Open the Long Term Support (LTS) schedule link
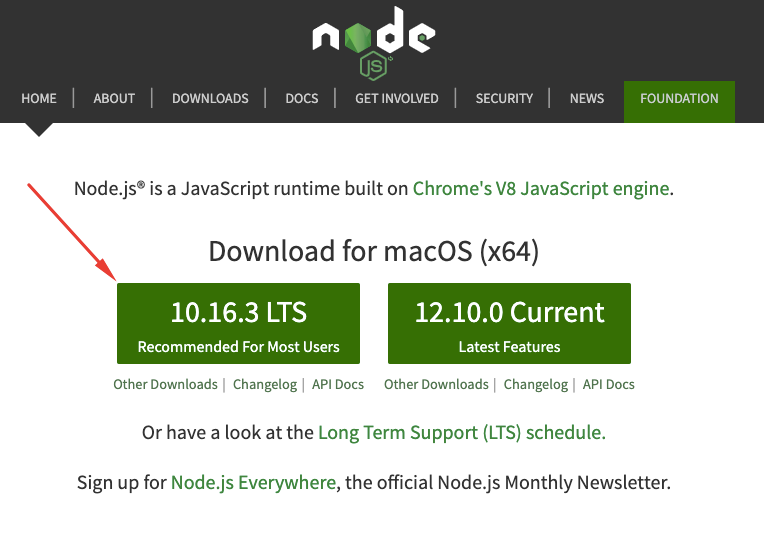764x544 pixels. (461, 432)
